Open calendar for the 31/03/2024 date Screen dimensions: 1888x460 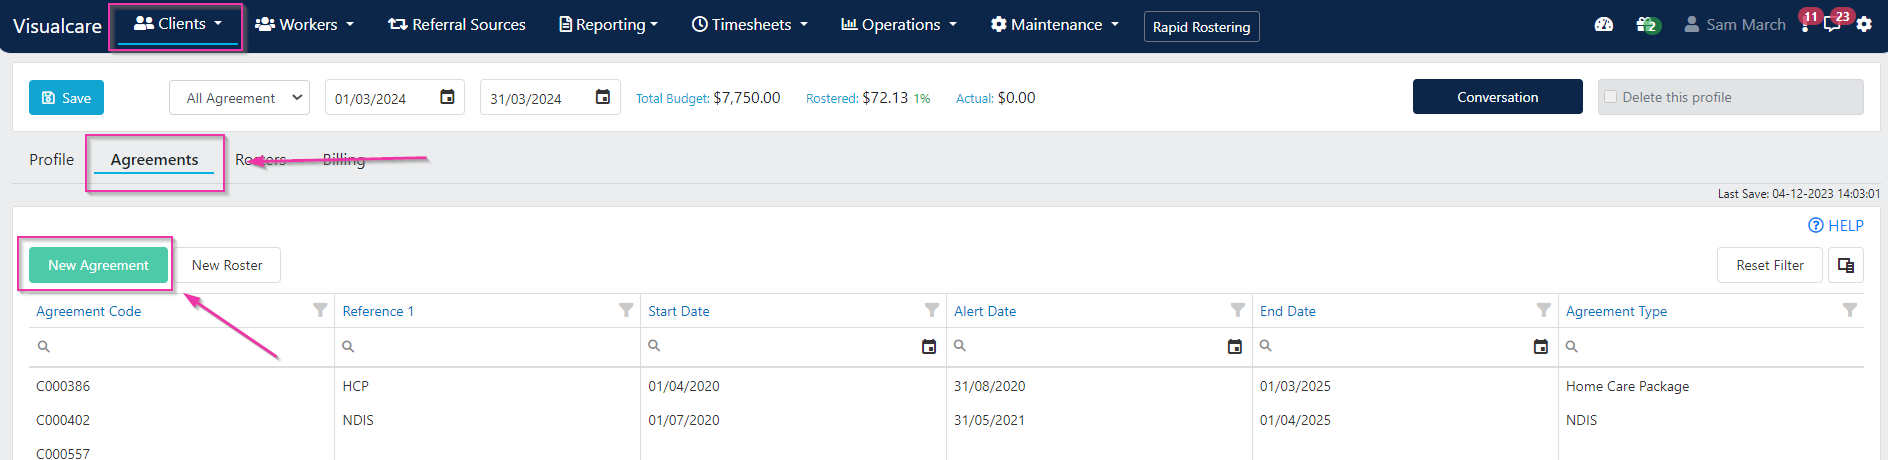pyautogui.click(x=603, y=97)
